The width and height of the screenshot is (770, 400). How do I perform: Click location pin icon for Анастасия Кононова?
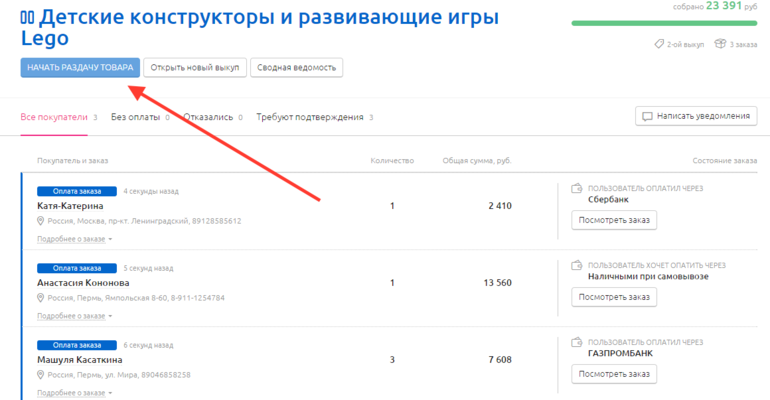pos(41,298)
